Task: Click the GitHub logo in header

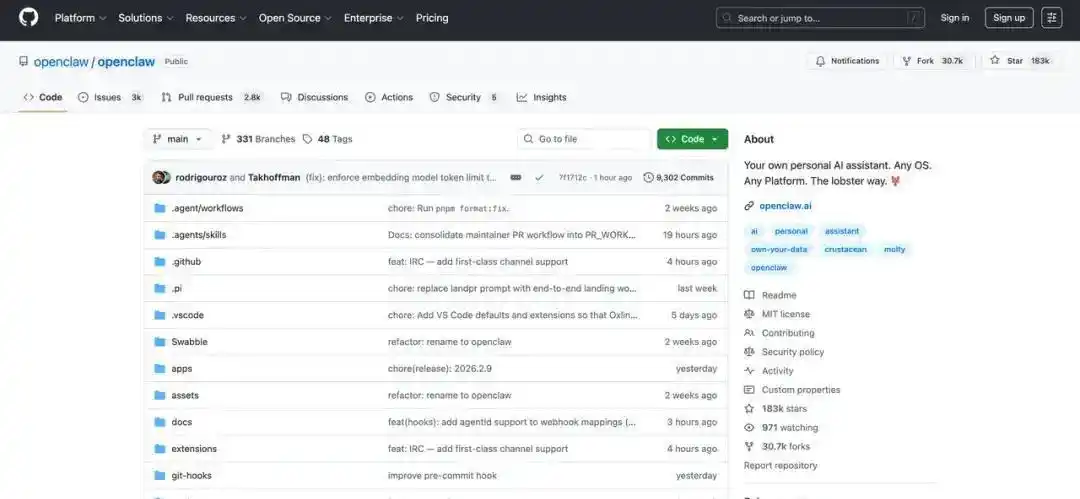Action: click(28, 18)
